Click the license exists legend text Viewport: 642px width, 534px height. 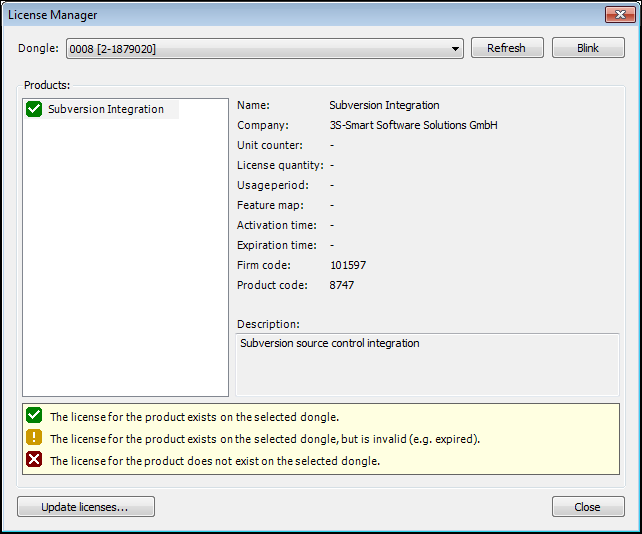(x=194, y=417)
